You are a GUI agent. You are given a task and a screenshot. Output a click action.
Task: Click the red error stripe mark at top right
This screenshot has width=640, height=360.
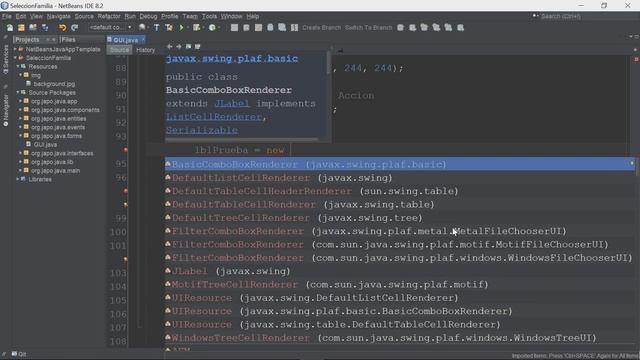pos(636,59)
